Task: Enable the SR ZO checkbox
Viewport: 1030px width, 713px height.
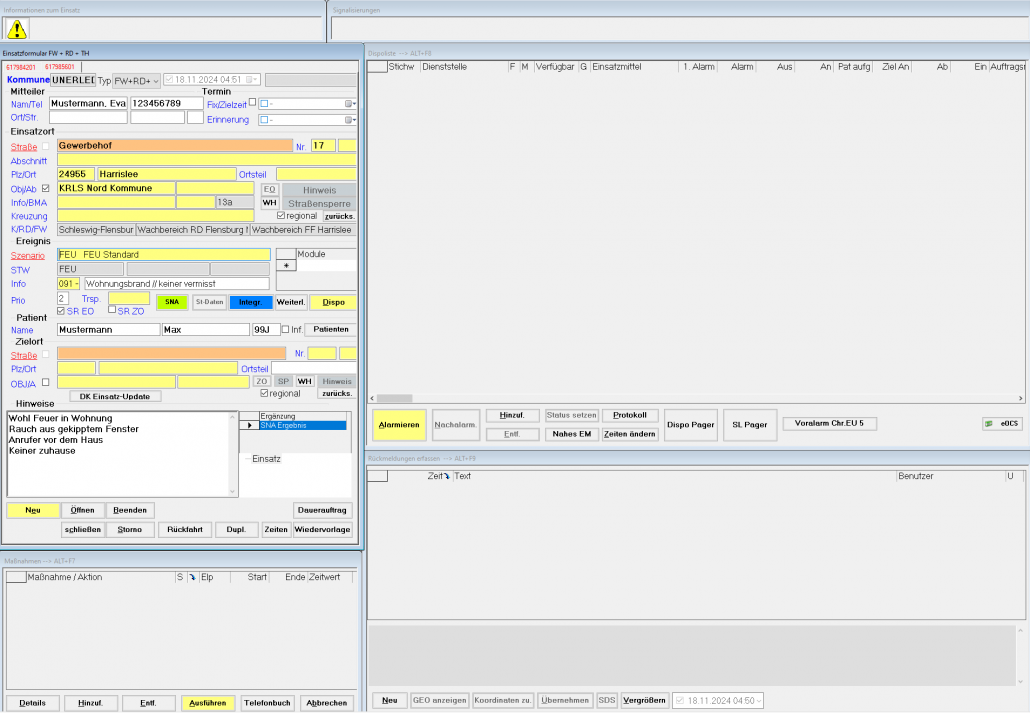Action: tap(112, 312)
